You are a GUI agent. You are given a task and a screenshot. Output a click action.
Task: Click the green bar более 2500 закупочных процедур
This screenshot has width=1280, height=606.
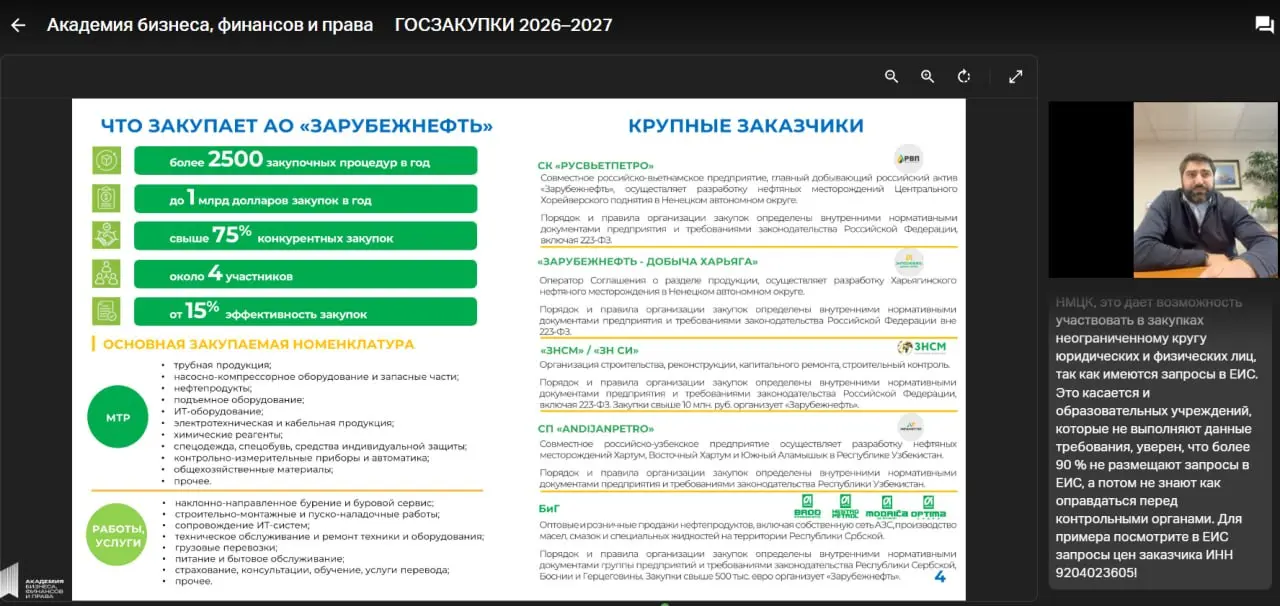[x=305, y=160]
